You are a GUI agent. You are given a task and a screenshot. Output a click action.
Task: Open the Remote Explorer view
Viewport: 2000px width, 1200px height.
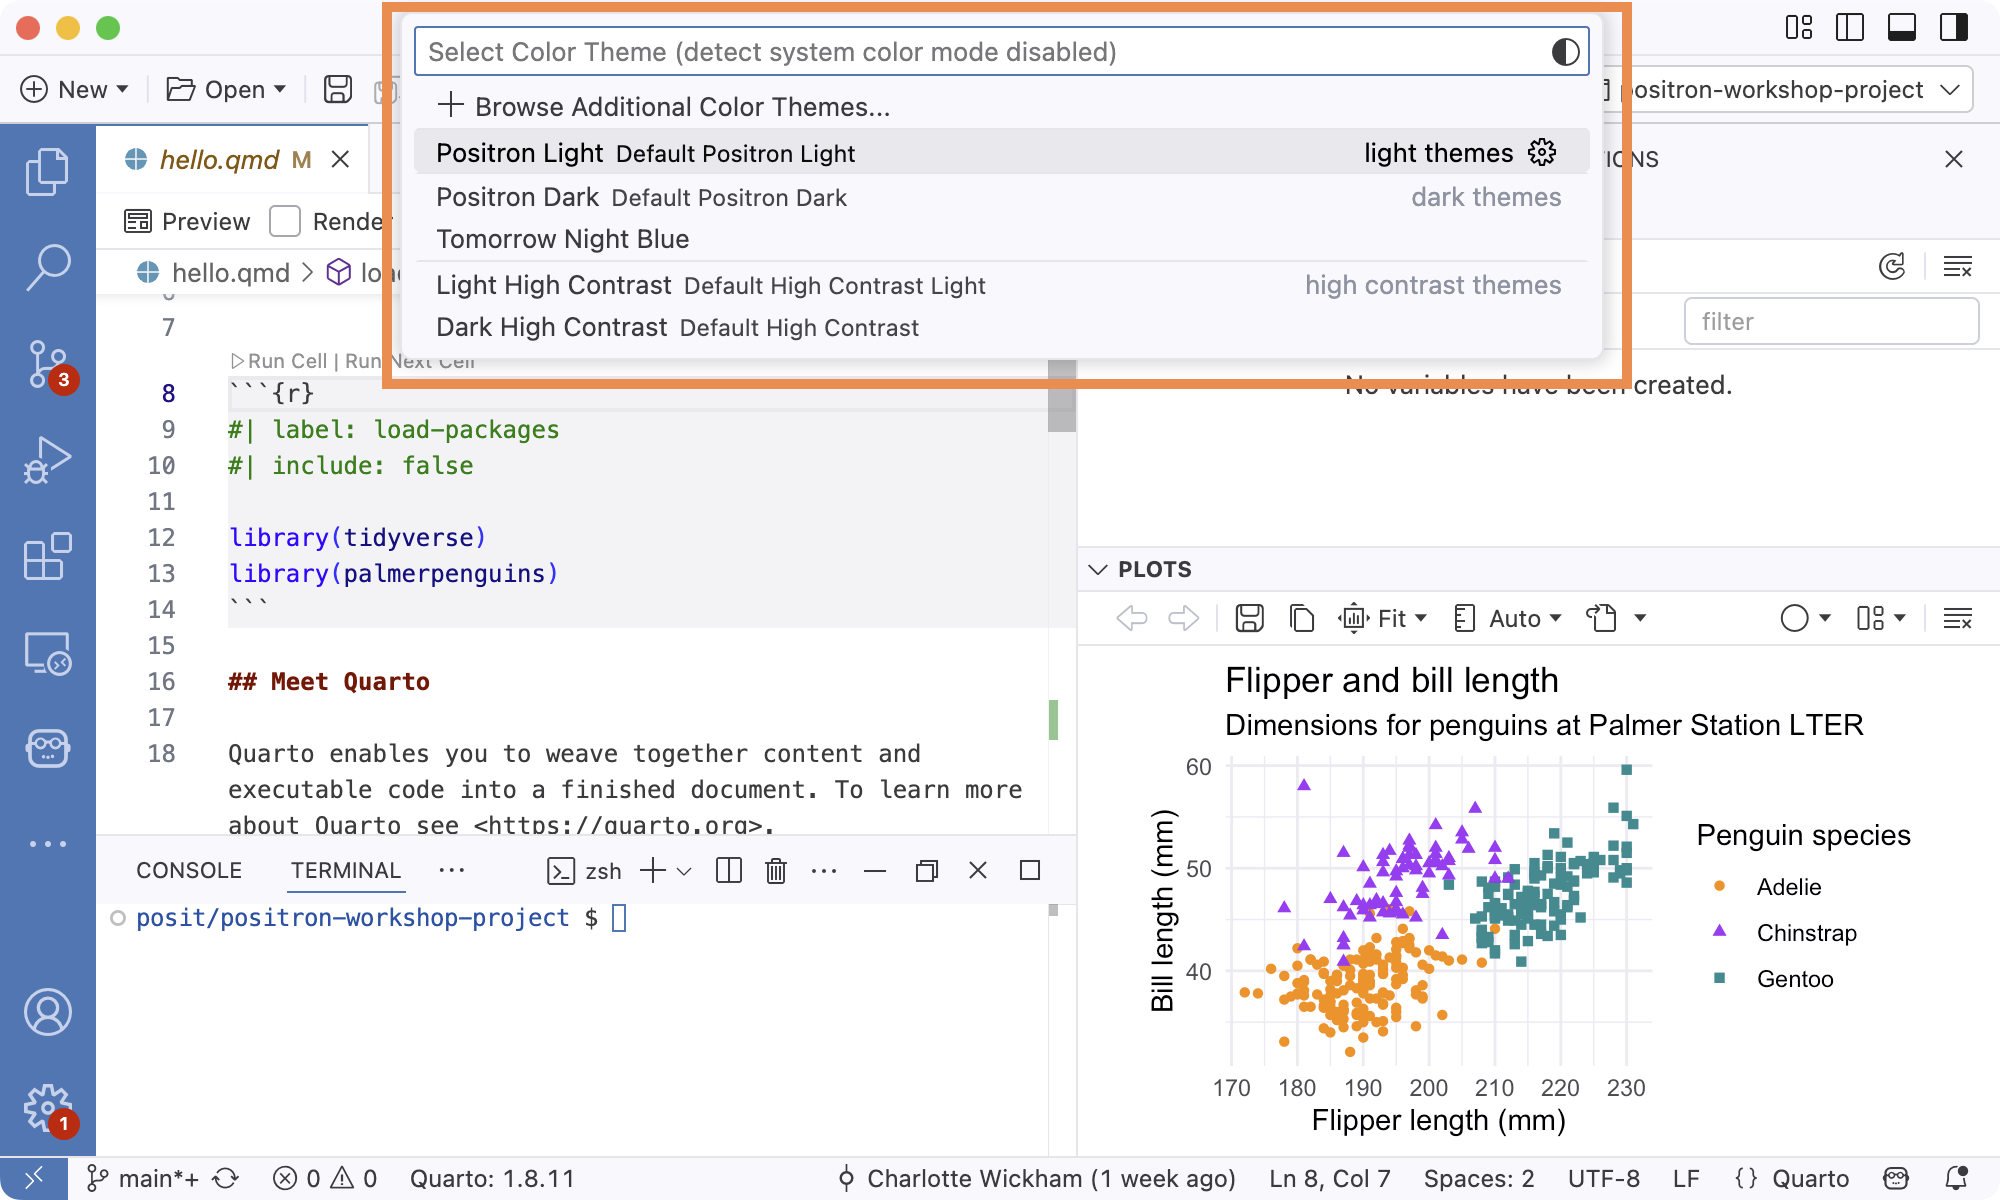coord(47,653)
